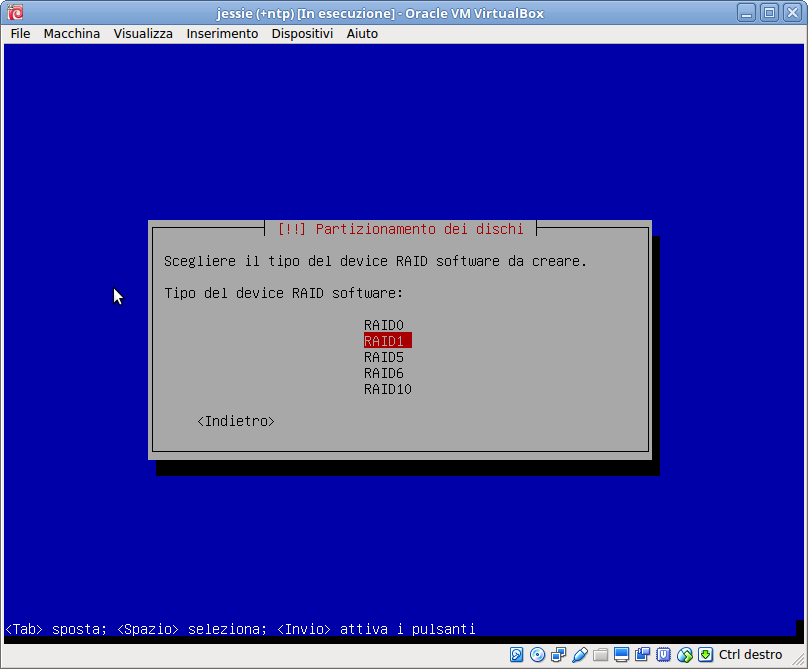Image resolution: width=808 pixels, height=669 pixels.
Task: Select RAID10 in the list
Action: point(388,389)
